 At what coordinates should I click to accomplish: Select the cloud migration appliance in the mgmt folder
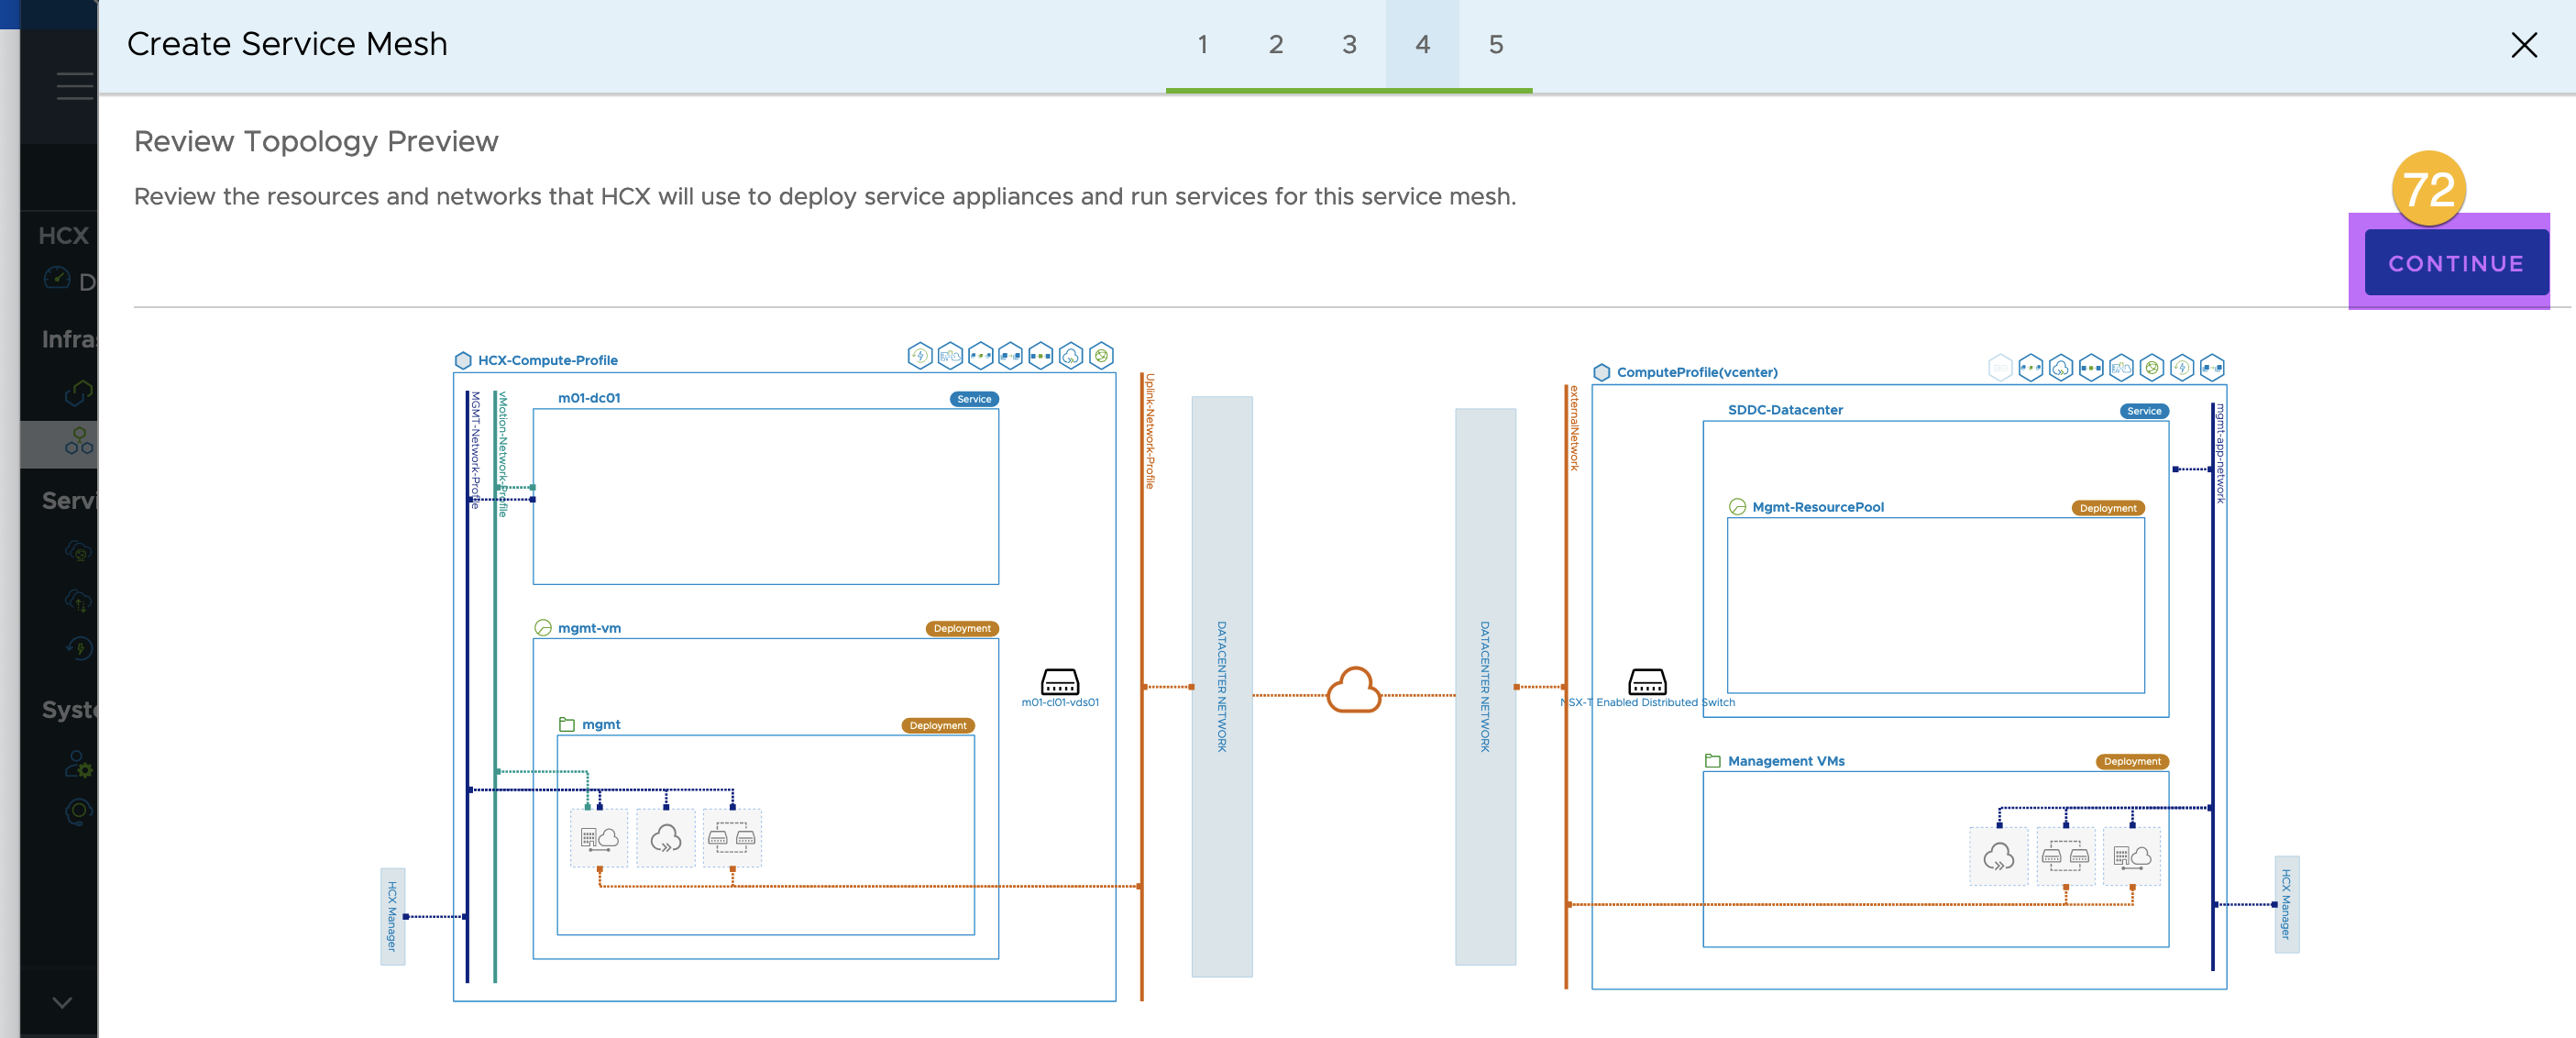click(x=666, y=838)
